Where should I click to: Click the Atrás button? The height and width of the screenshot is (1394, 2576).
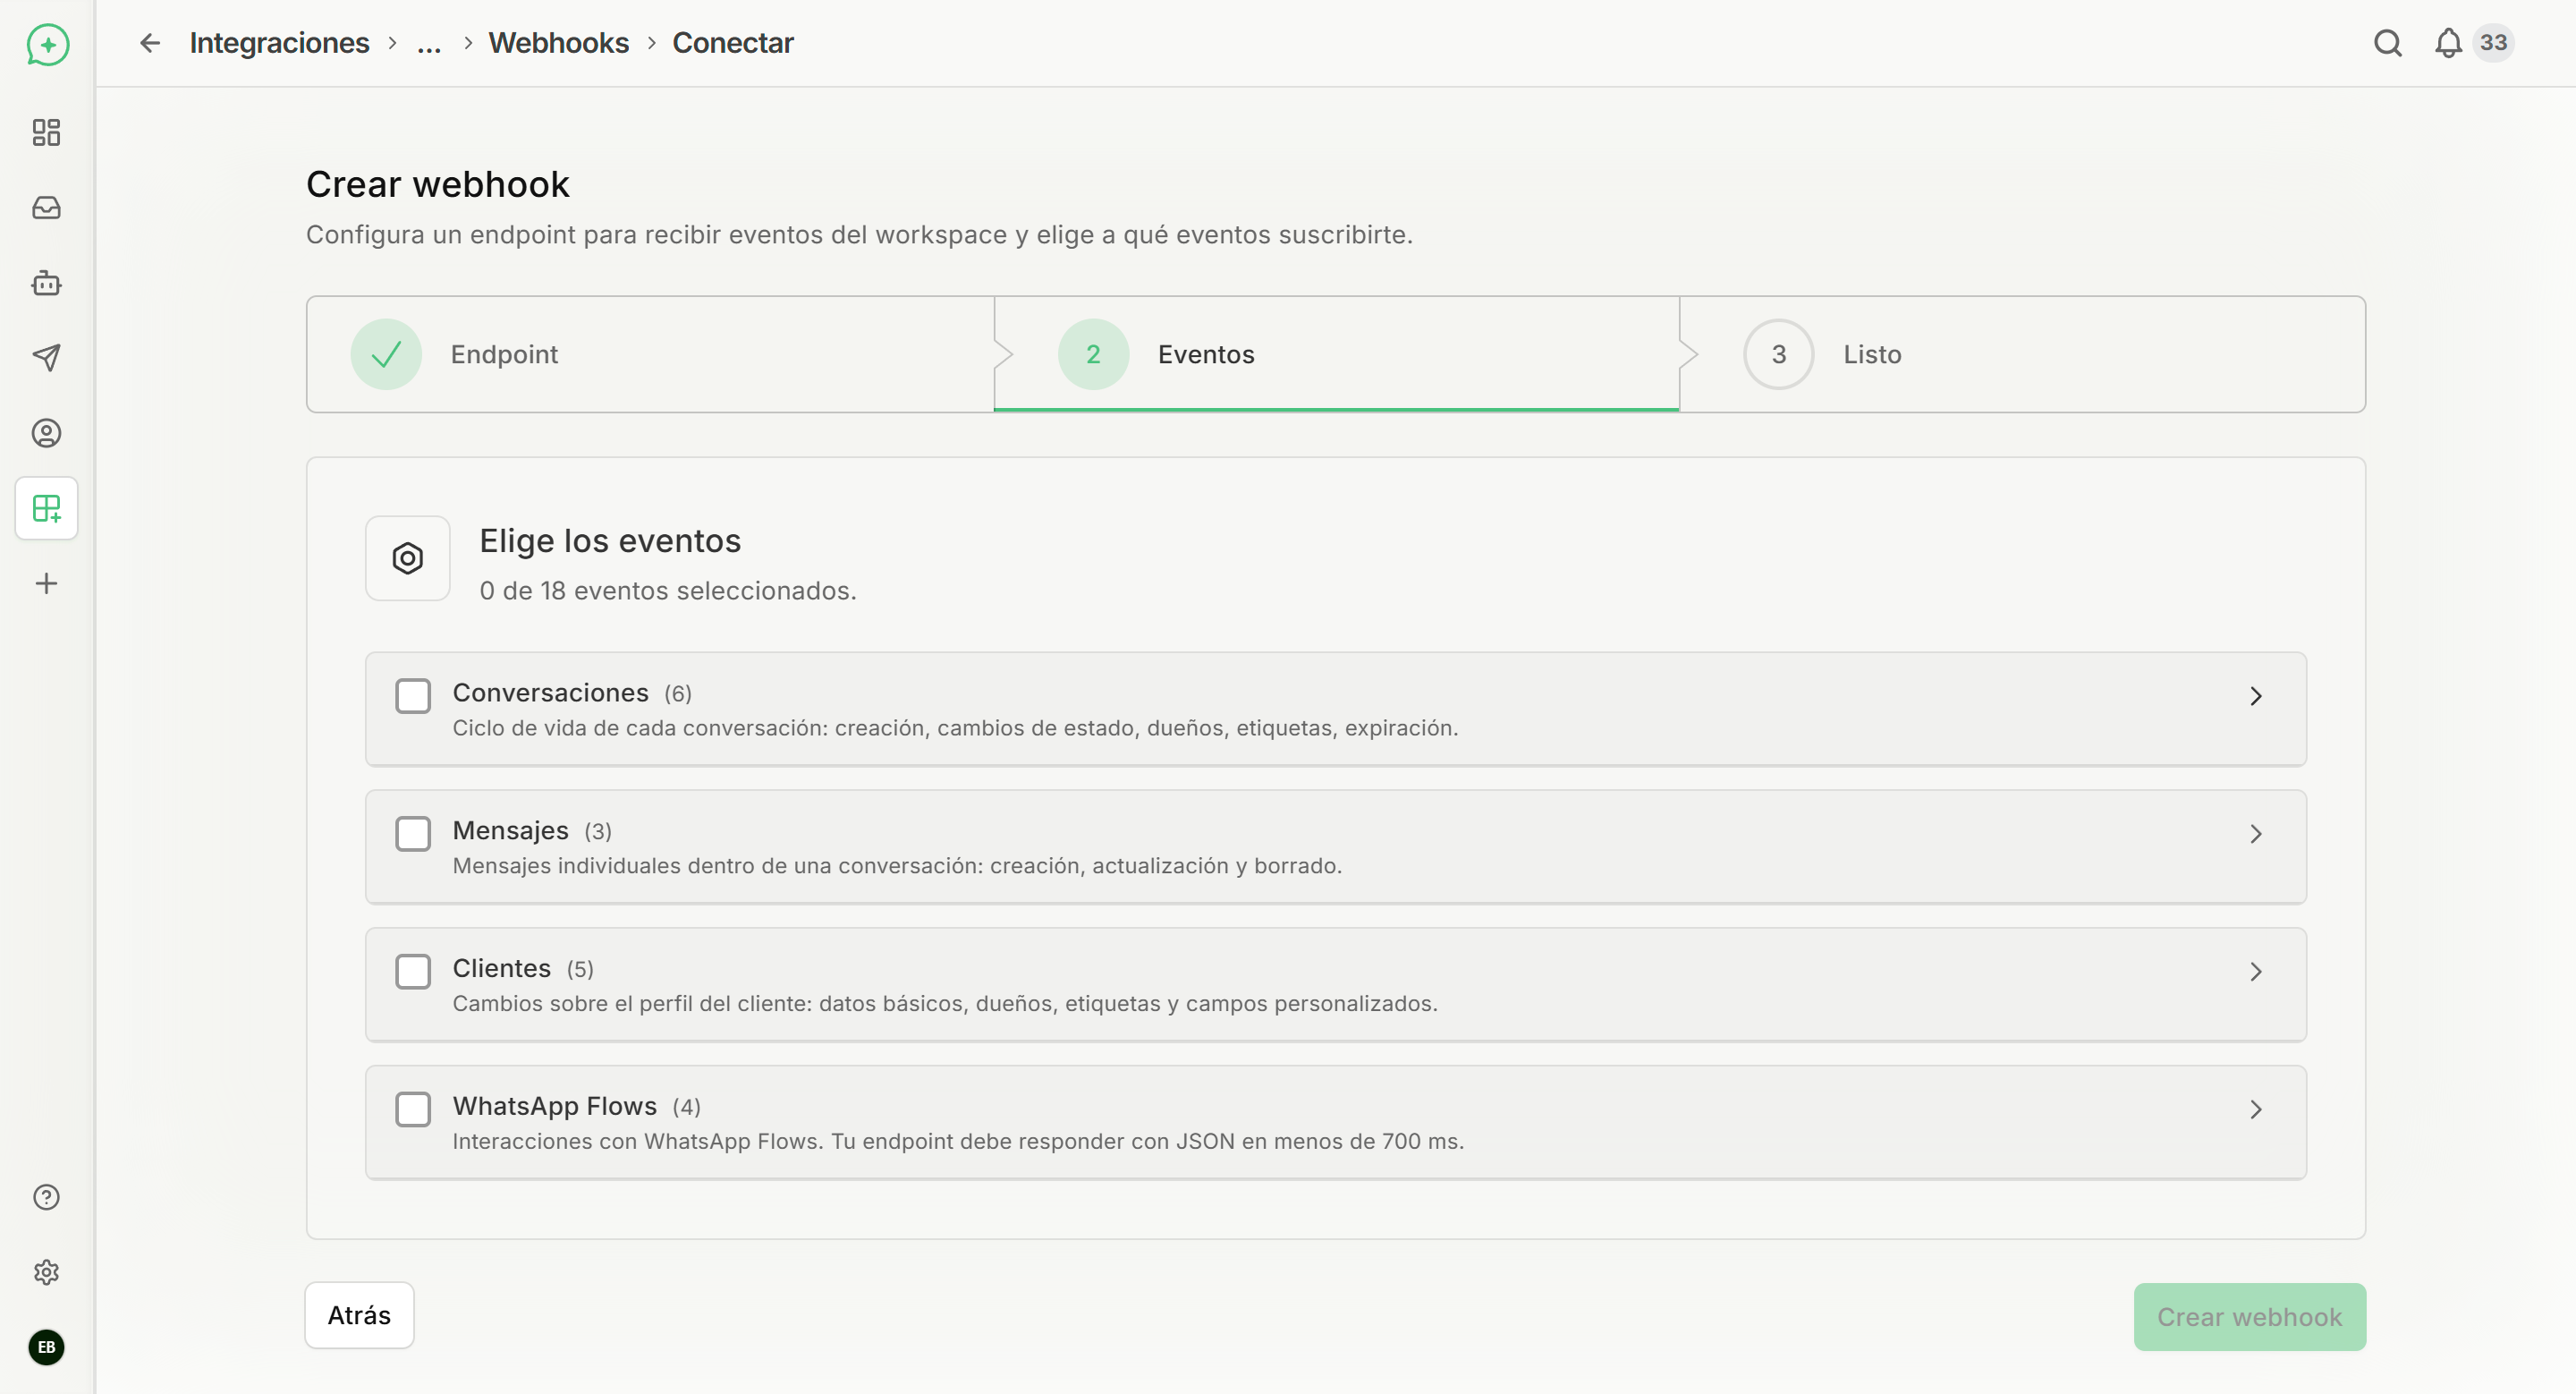(359, 1315)
